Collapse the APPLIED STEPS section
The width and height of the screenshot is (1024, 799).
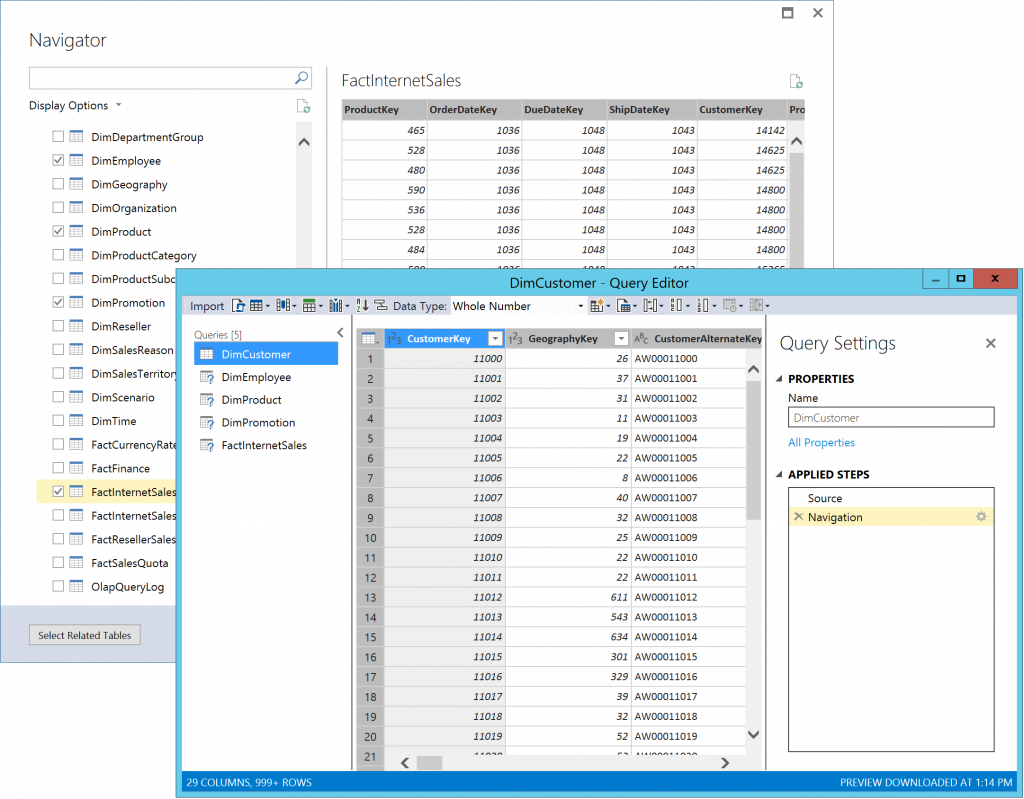click(779, 474)
